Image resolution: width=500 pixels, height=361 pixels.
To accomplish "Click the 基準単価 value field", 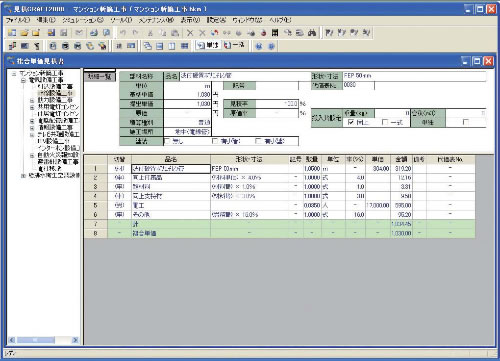I will click(x=188, y=95).
